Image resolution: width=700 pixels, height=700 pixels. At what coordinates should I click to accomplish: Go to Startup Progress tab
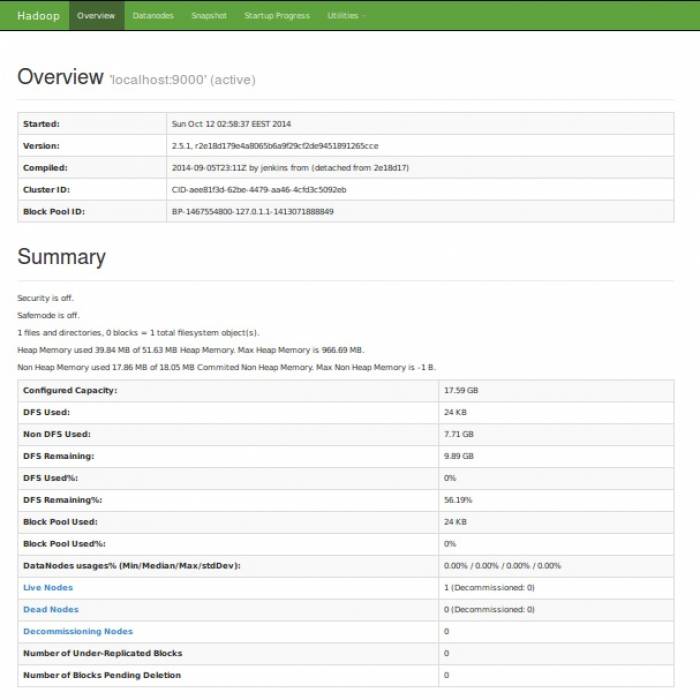pyautogui.click(x=277, y=16)
